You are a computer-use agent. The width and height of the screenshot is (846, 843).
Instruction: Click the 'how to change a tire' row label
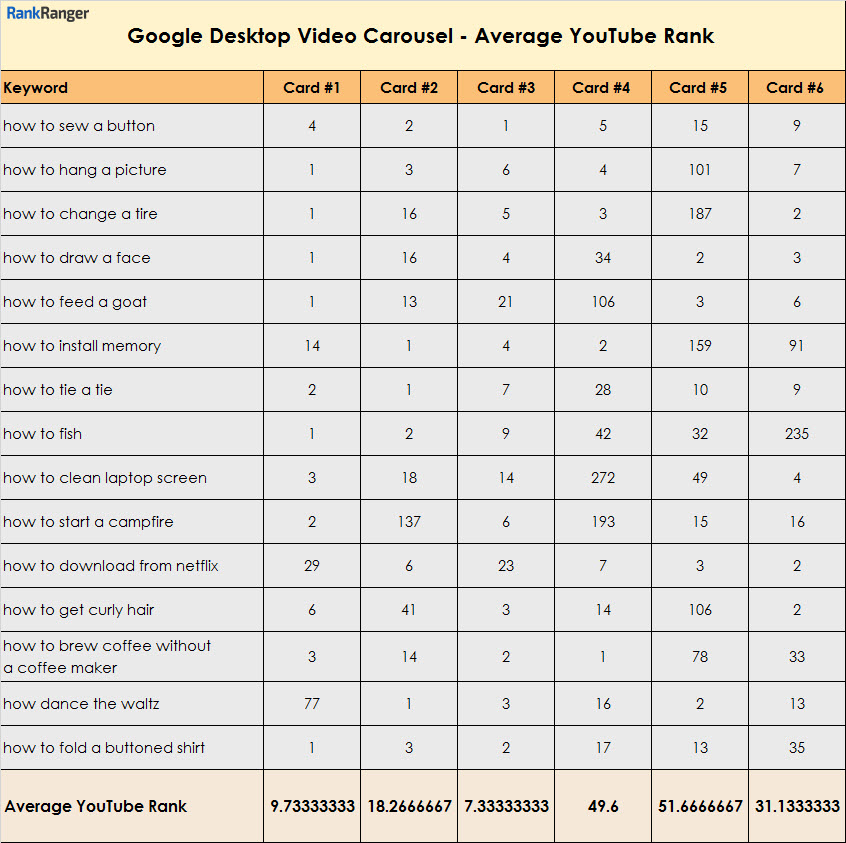coord(80,214)
